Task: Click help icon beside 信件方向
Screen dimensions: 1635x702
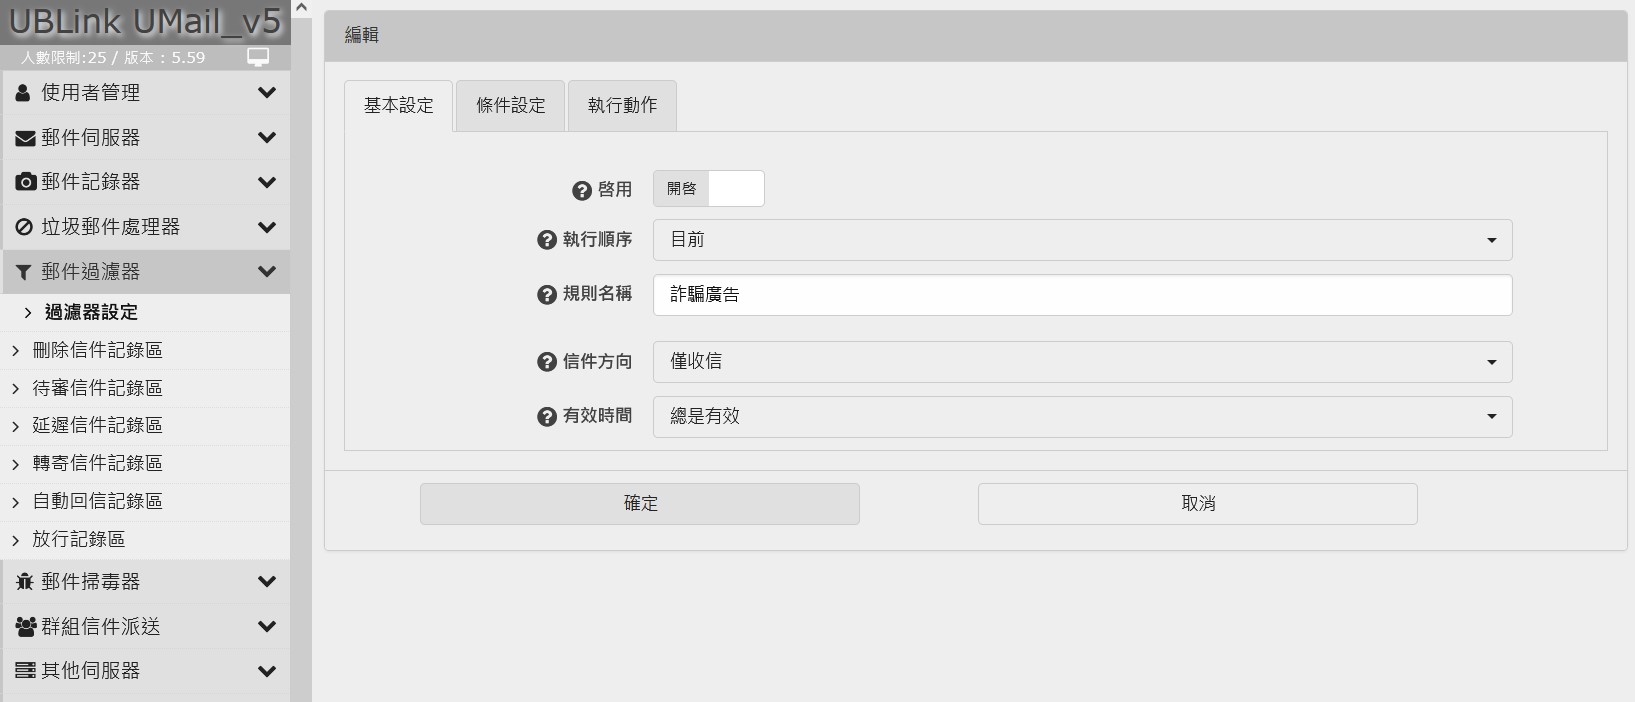Action: [547, 362]
